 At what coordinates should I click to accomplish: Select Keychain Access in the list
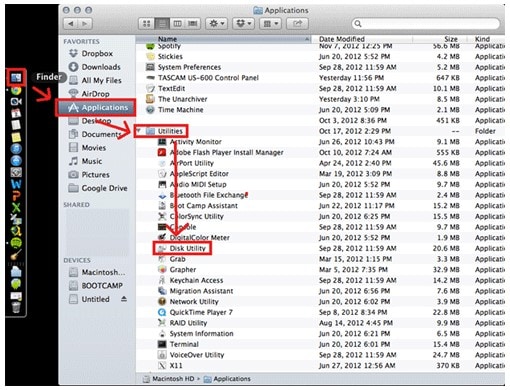point(320,280)
